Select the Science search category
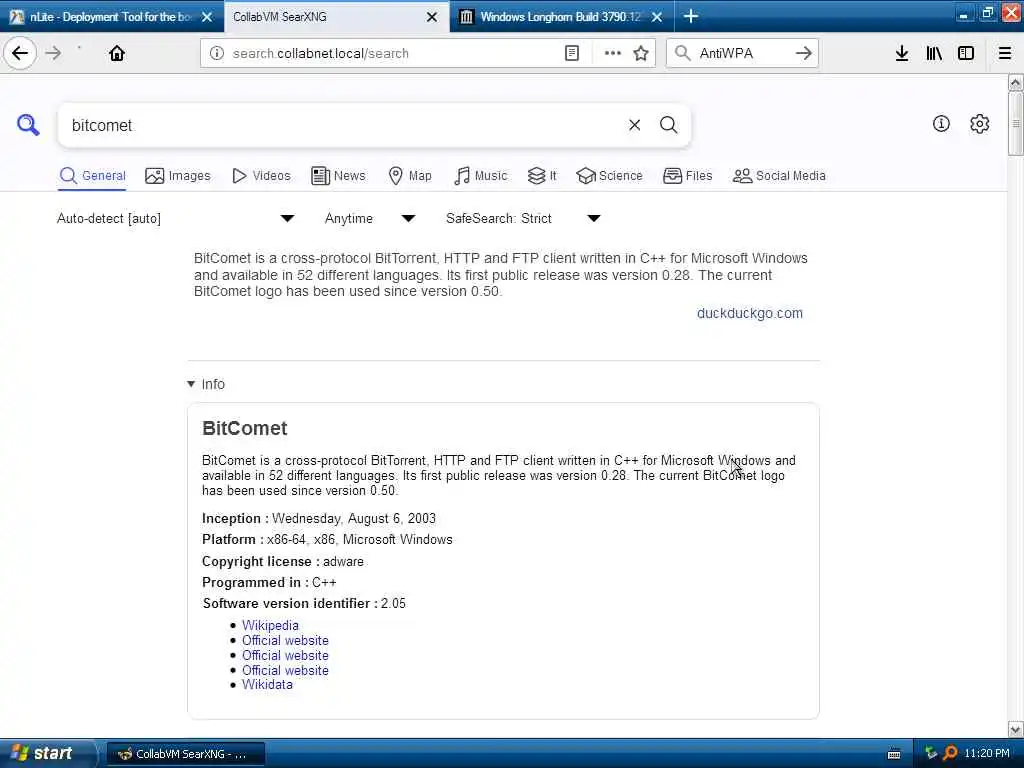Viewport: 1024px width, 768px height. point(610,176)
